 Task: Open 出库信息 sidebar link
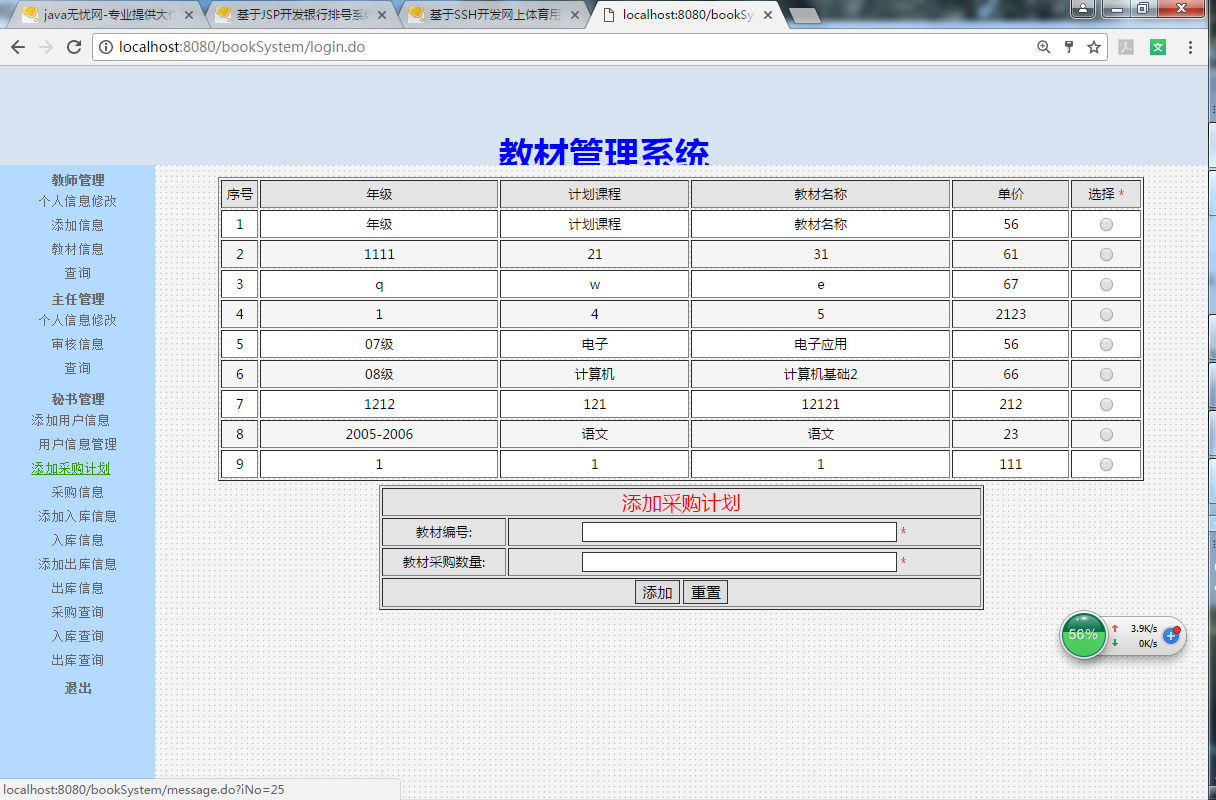(x=77, y=588)
